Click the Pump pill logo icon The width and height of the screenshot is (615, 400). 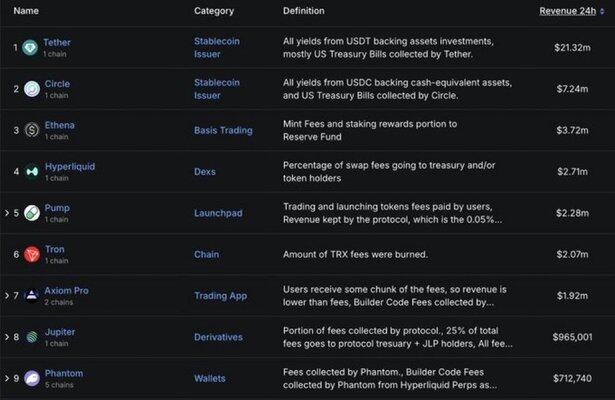coord(32,213)
